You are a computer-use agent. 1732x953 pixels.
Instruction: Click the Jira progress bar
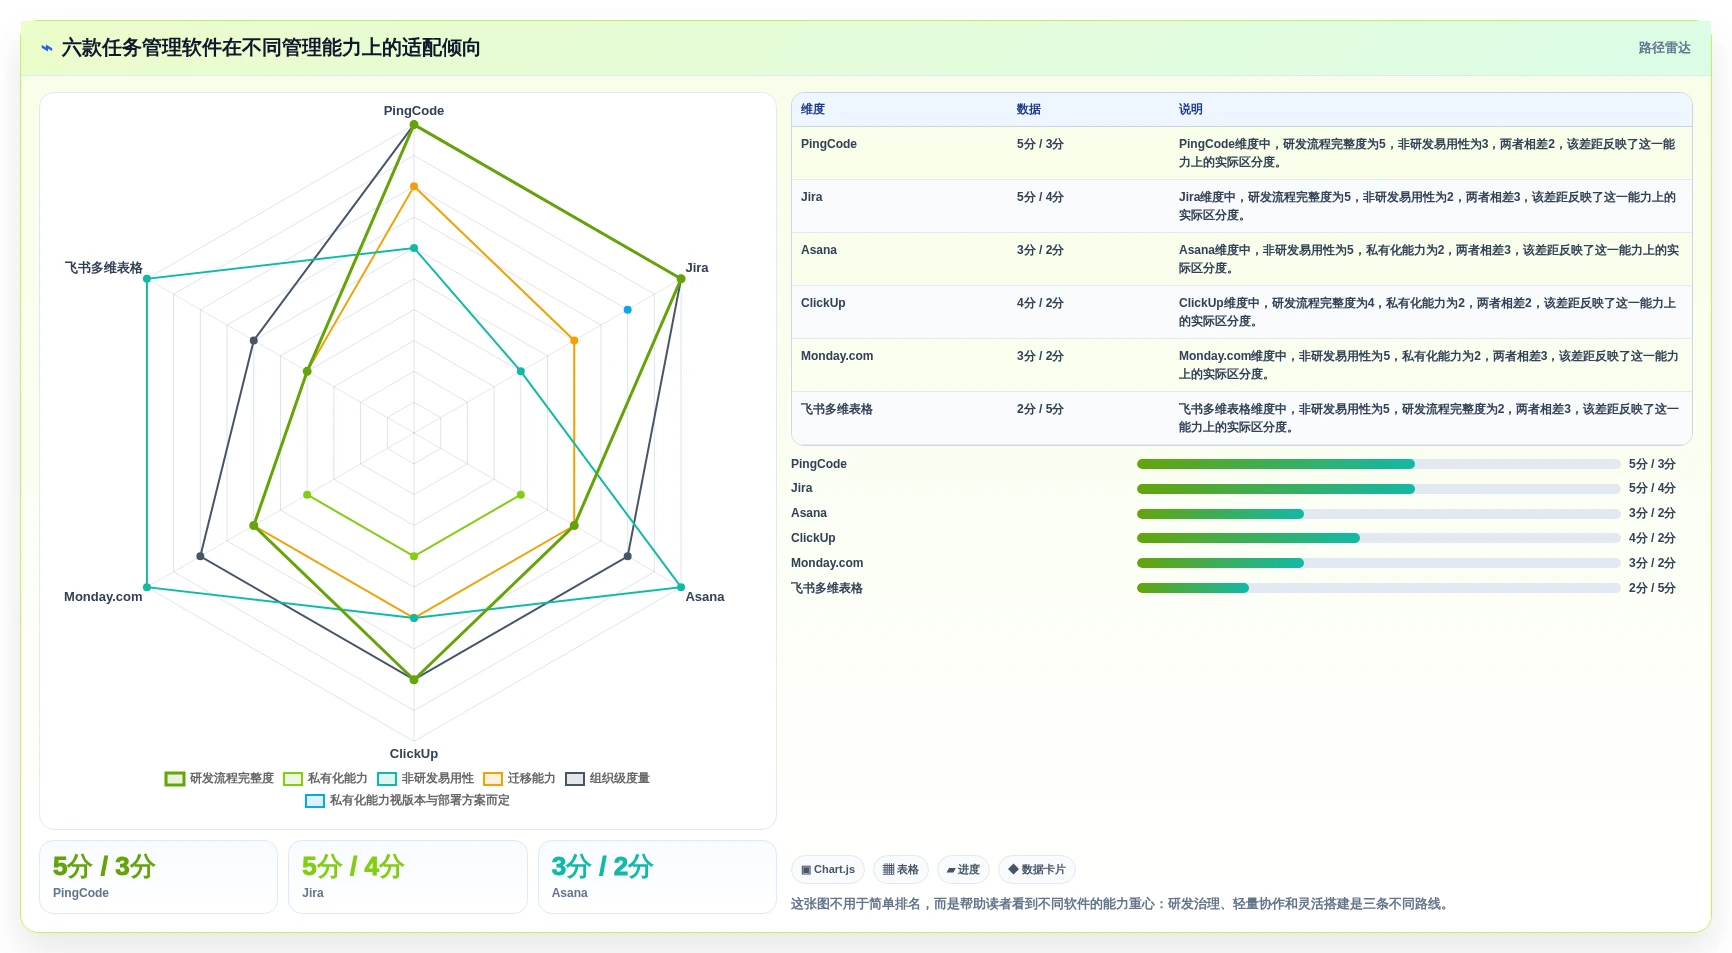coord(1378,489)
